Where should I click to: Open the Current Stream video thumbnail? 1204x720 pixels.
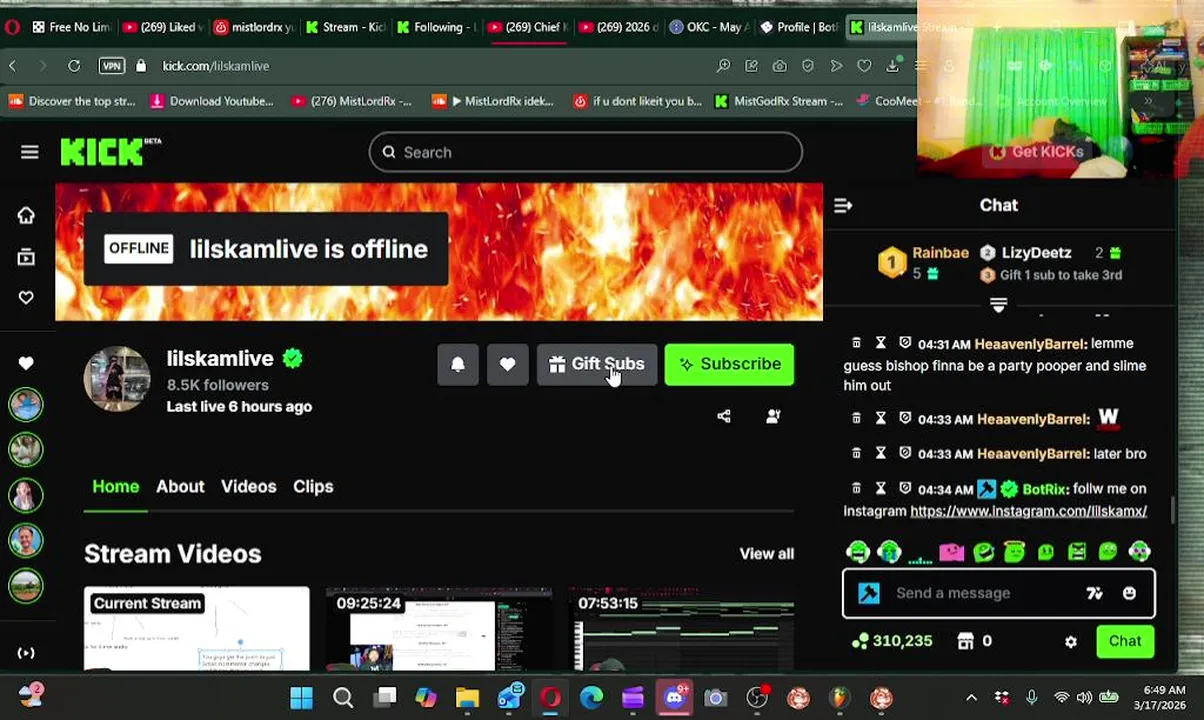pos(197,629)
